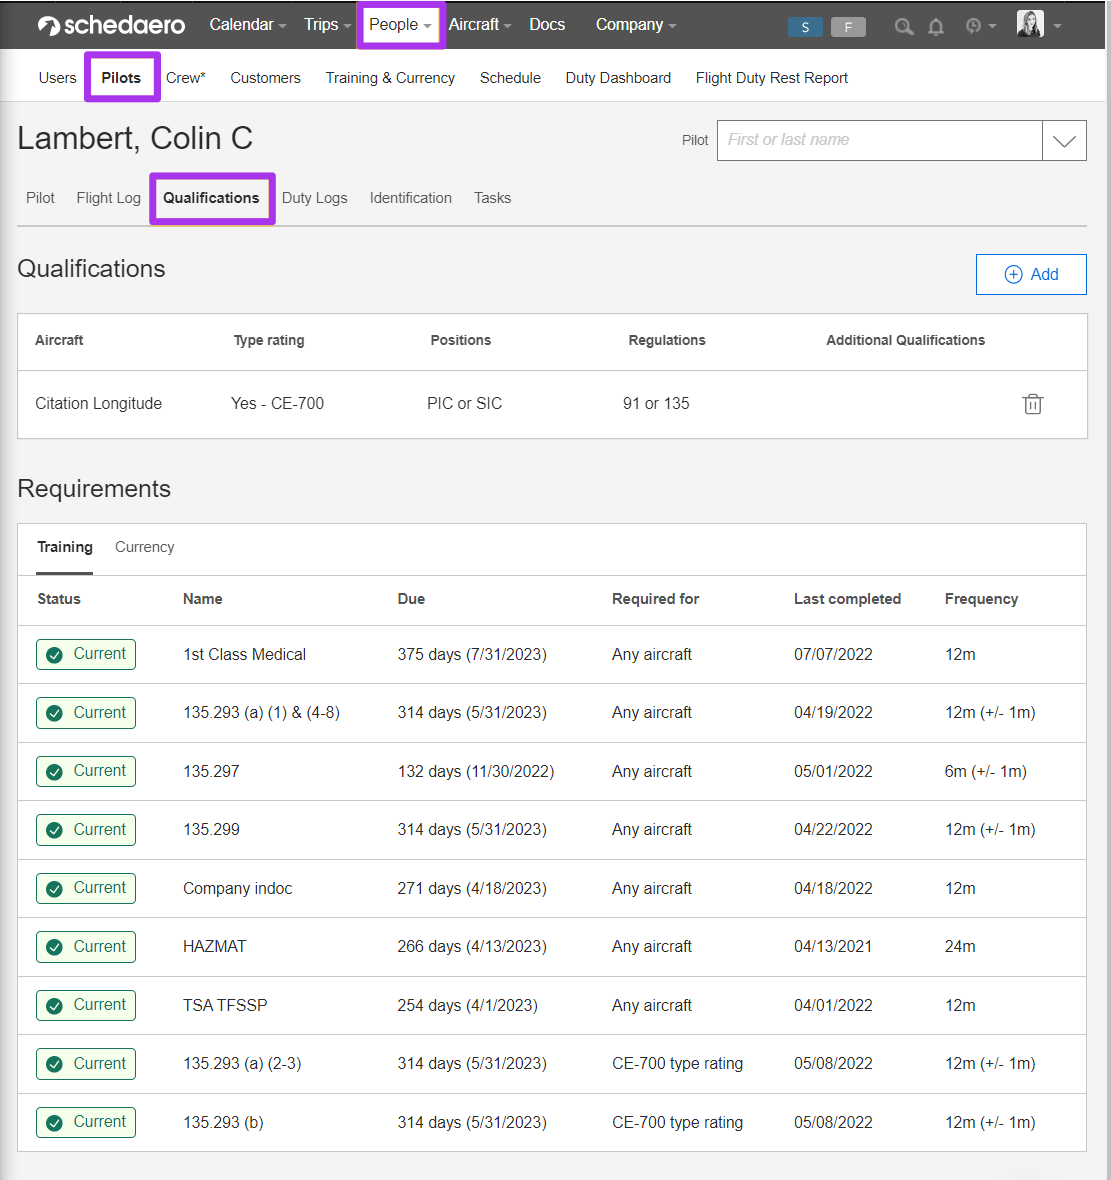Expand the profile avatar dropdown arrow
The height and width of the screenshot is (1180, 1111).
[1058, 26]
